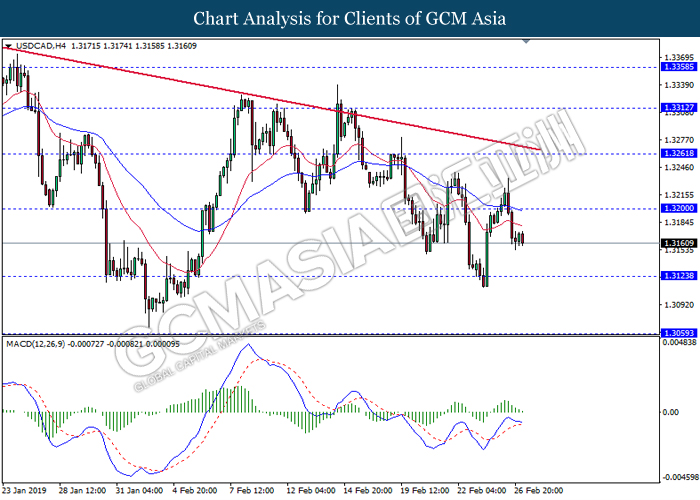
Task: Select the 1.31238 price level label
Action: [679, 276]
